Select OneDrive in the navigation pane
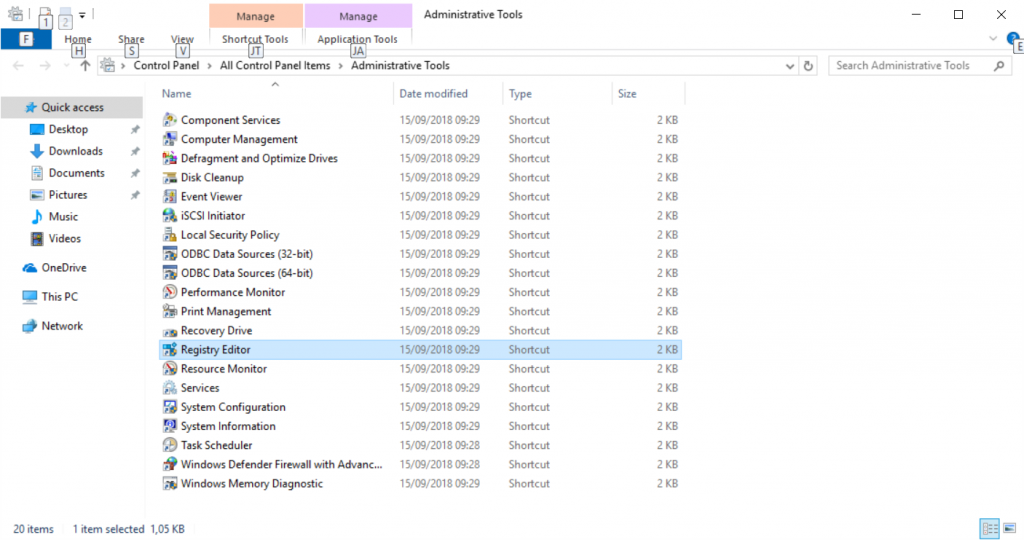 tap(64, 268)
